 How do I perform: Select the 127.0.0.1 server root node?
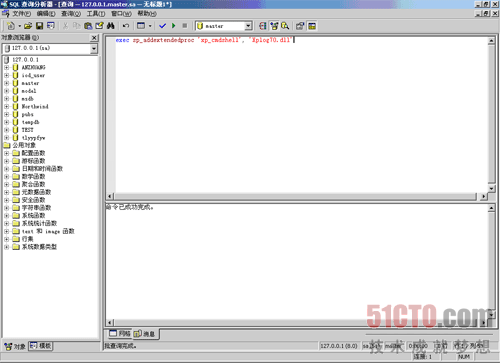[x=25, y=60]
